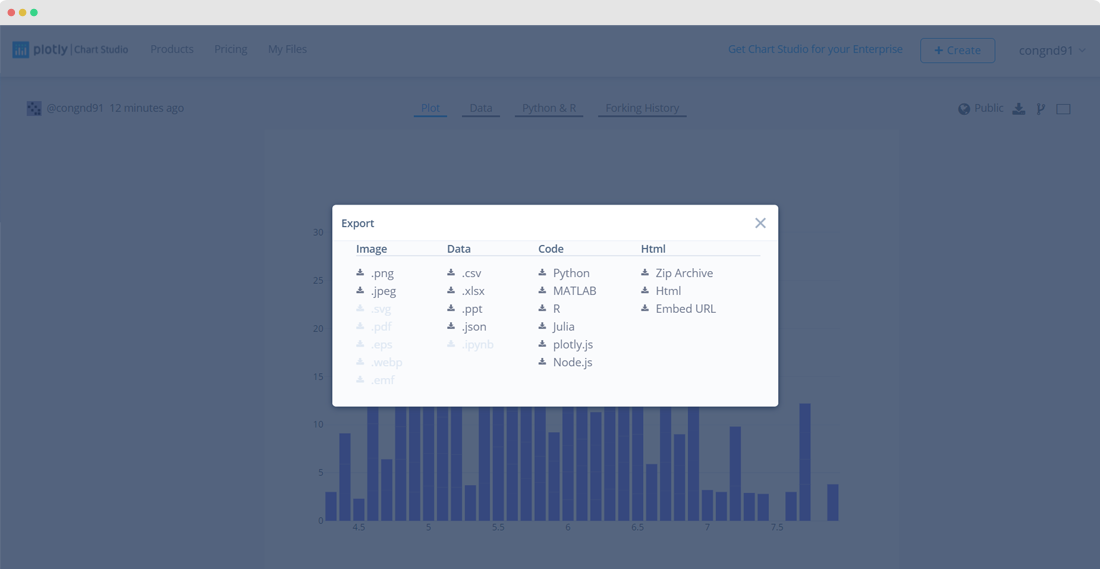Click the @congnd91 user avatar

click(x=34, y=108)
